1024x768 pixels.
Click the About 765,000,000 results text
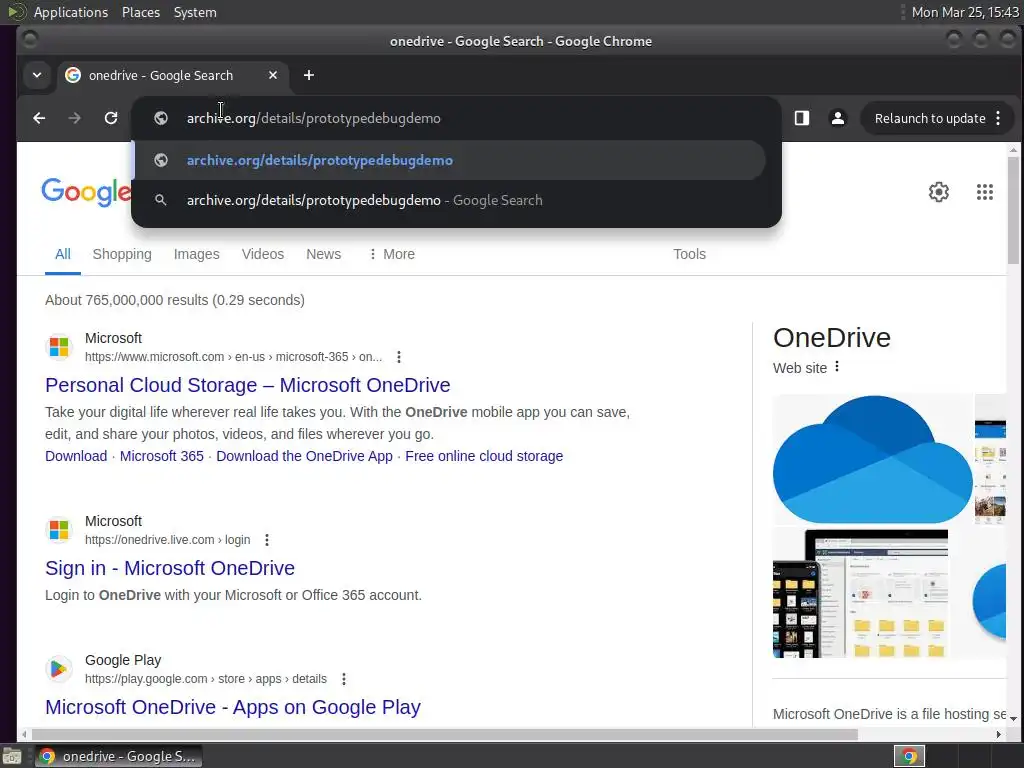tap(175, 300)
